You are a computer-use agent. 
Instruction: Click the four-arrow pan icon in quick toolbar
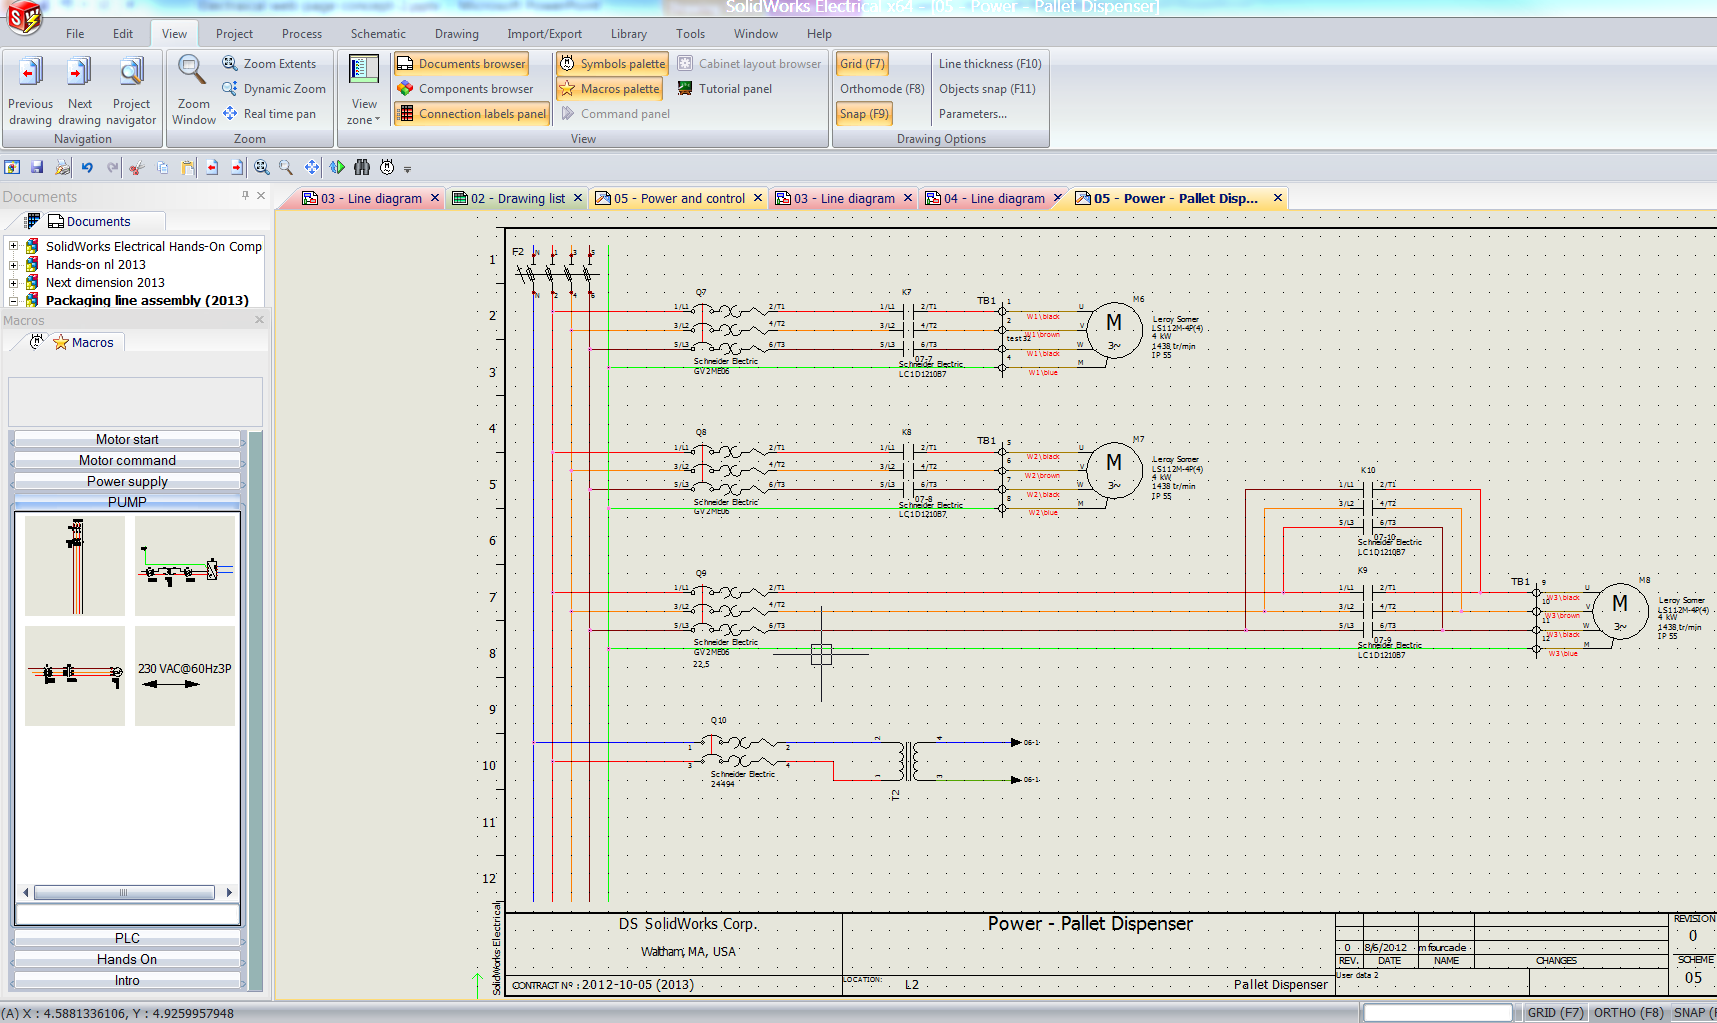click(312, 167)
